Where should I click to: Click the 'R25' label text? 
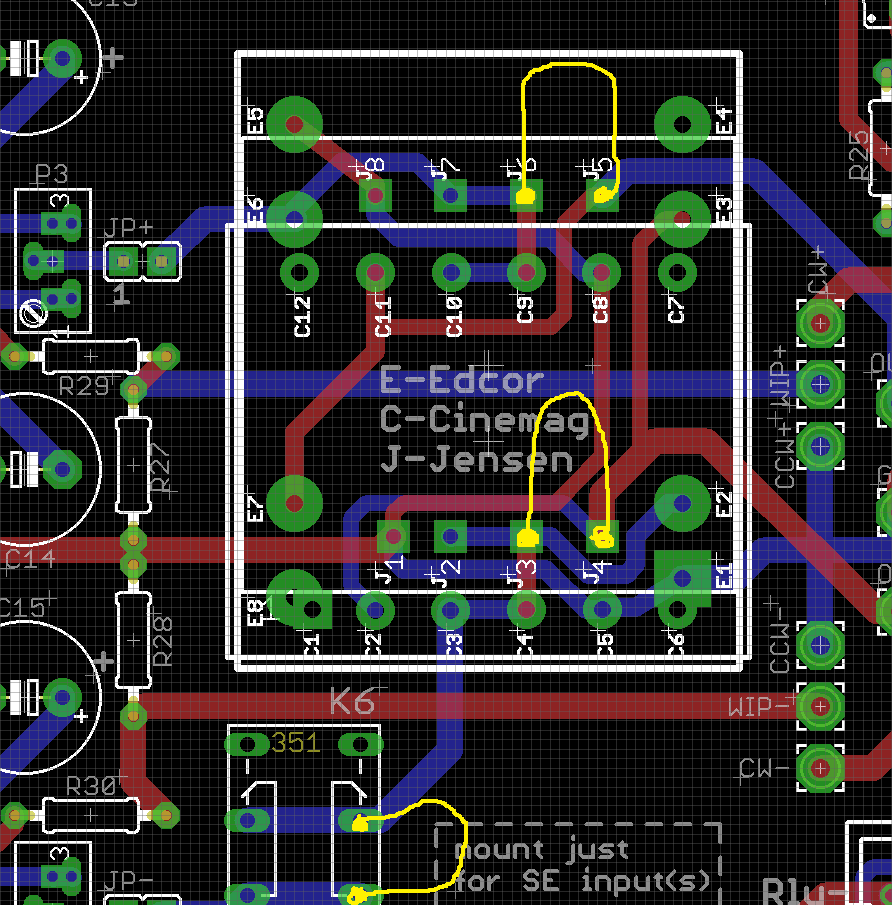pos(859,155)
